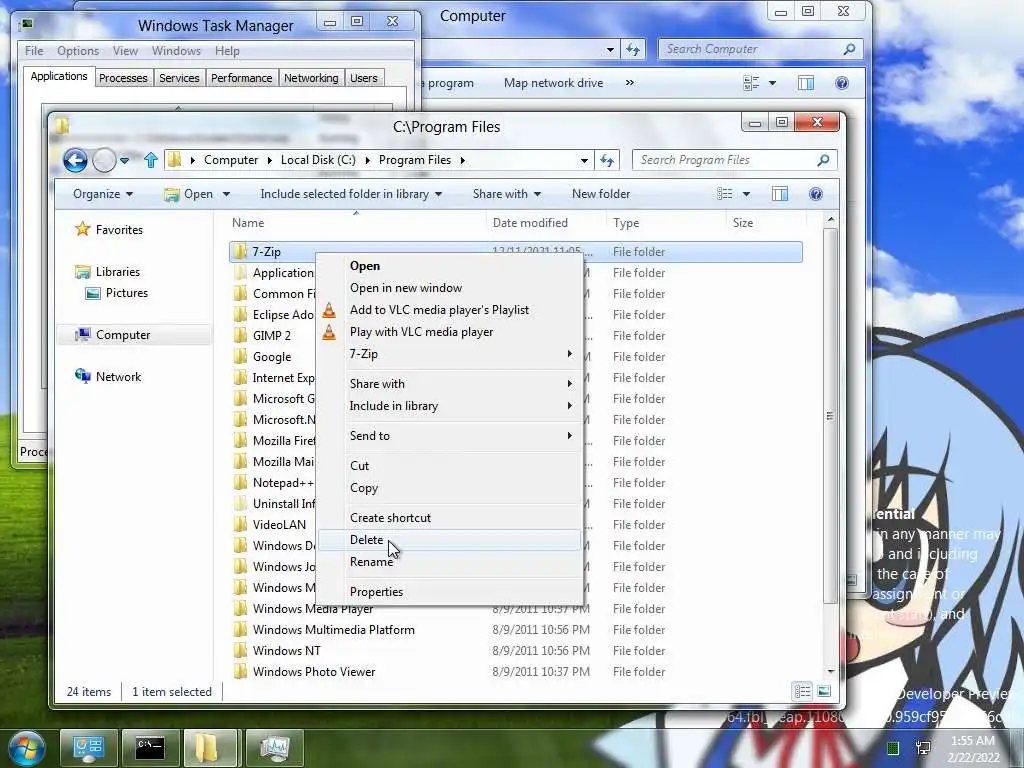Click the greyed Forward navigation button
Screen dimensions: 1024x768
[x=104, y=160]
